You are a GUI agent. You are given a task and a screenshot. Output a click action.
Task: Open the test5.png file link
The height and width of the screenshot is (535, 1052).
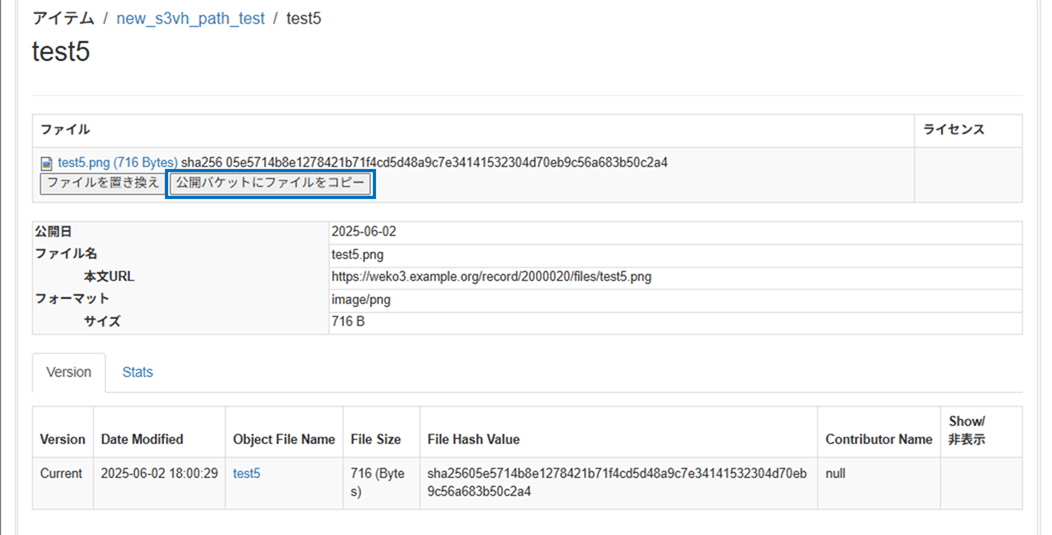tap(117, 162)
